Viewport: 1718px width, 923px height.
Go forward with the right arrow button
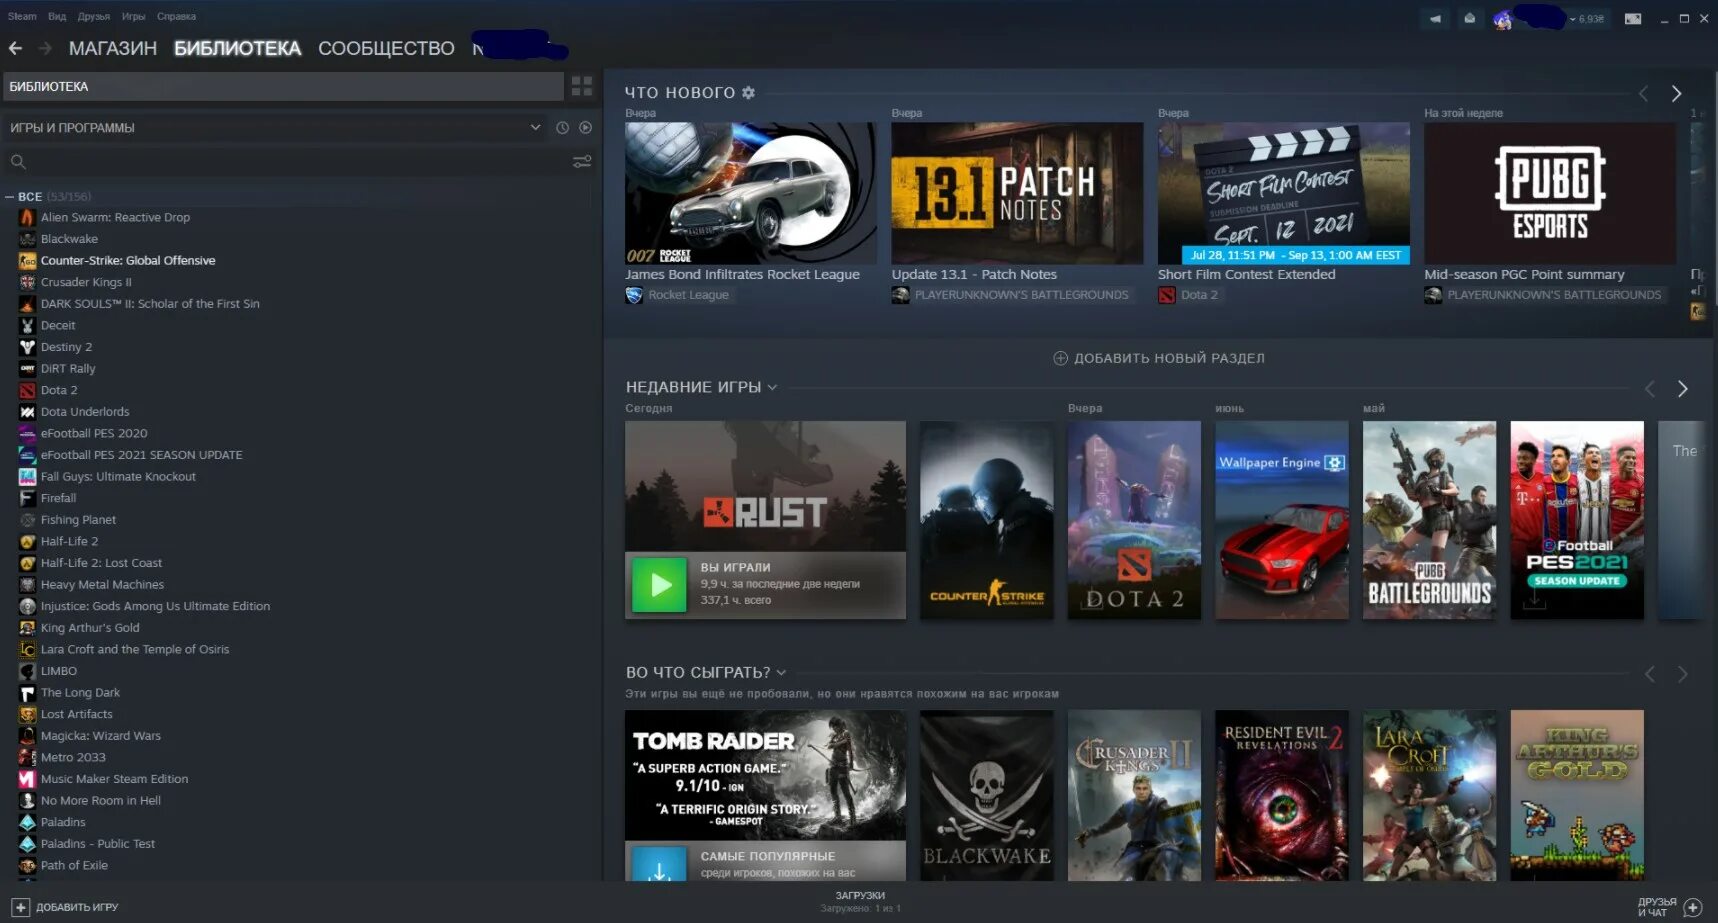tap(45, 48)
